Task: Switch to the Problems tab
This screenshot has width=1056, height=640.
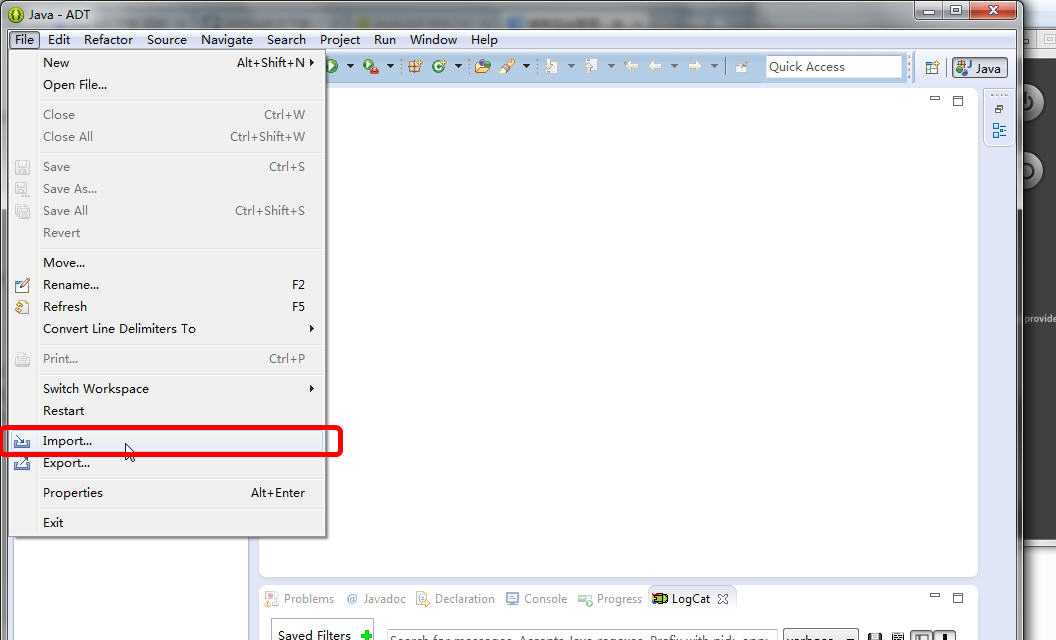Action: pos(300,599)
